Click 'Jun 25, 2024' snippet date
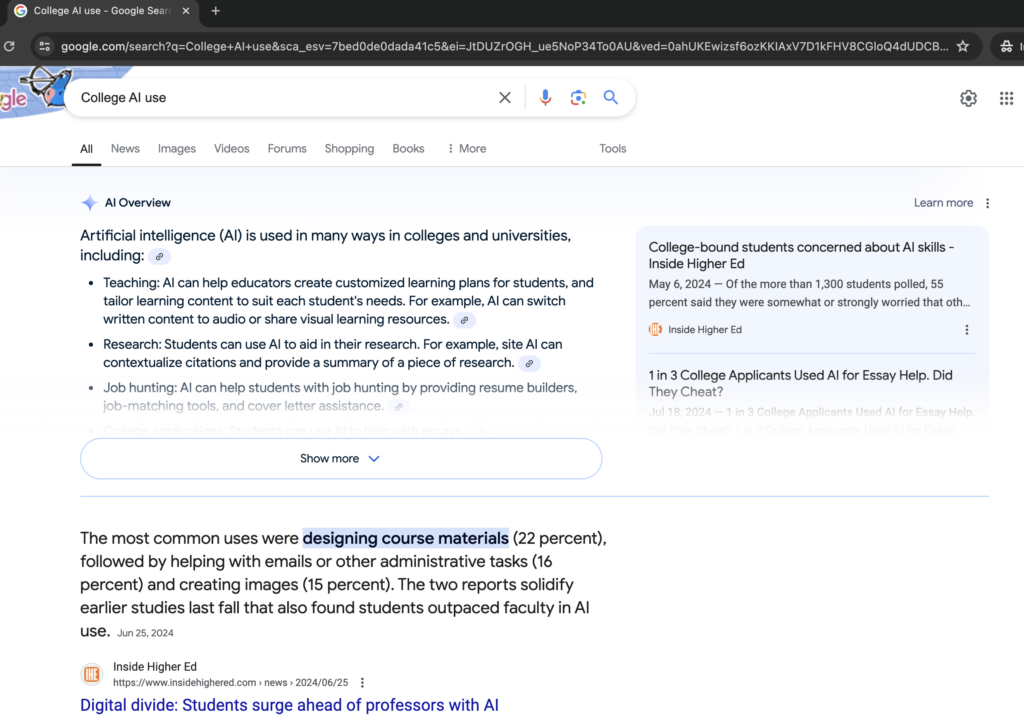The width and height of the screenshot is (1024, 719). tap(145, 633)
